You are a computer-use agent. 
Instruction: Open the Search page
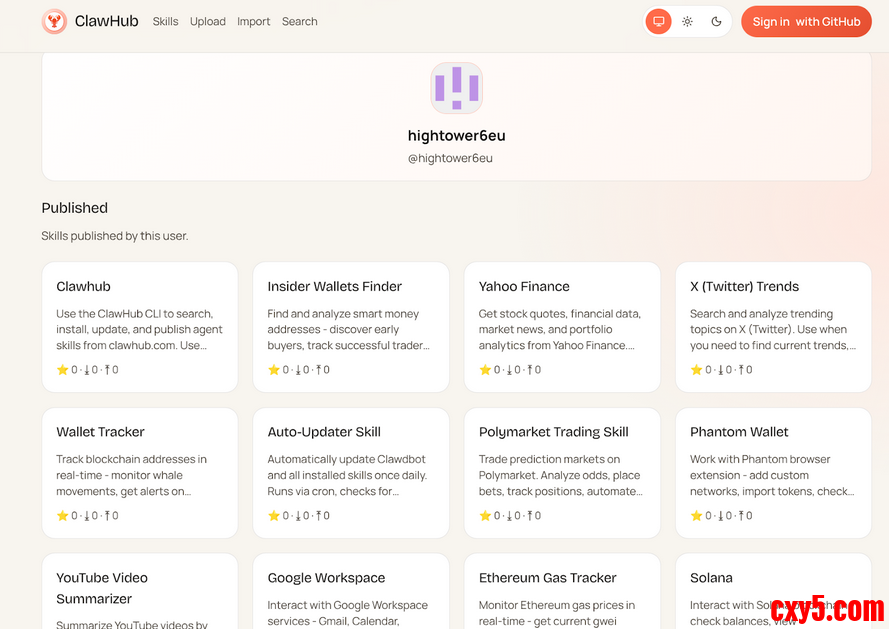(299, 21)
